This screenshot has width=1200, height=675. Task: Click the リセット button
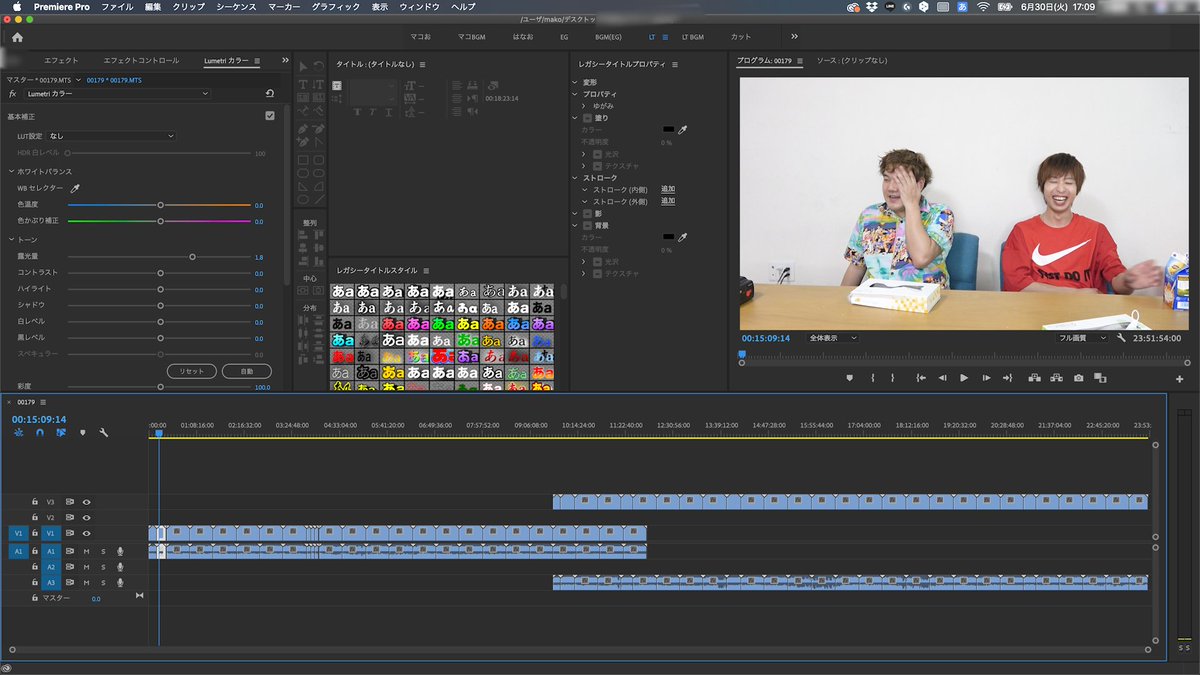pyautogui.click(x=191, y=371)
